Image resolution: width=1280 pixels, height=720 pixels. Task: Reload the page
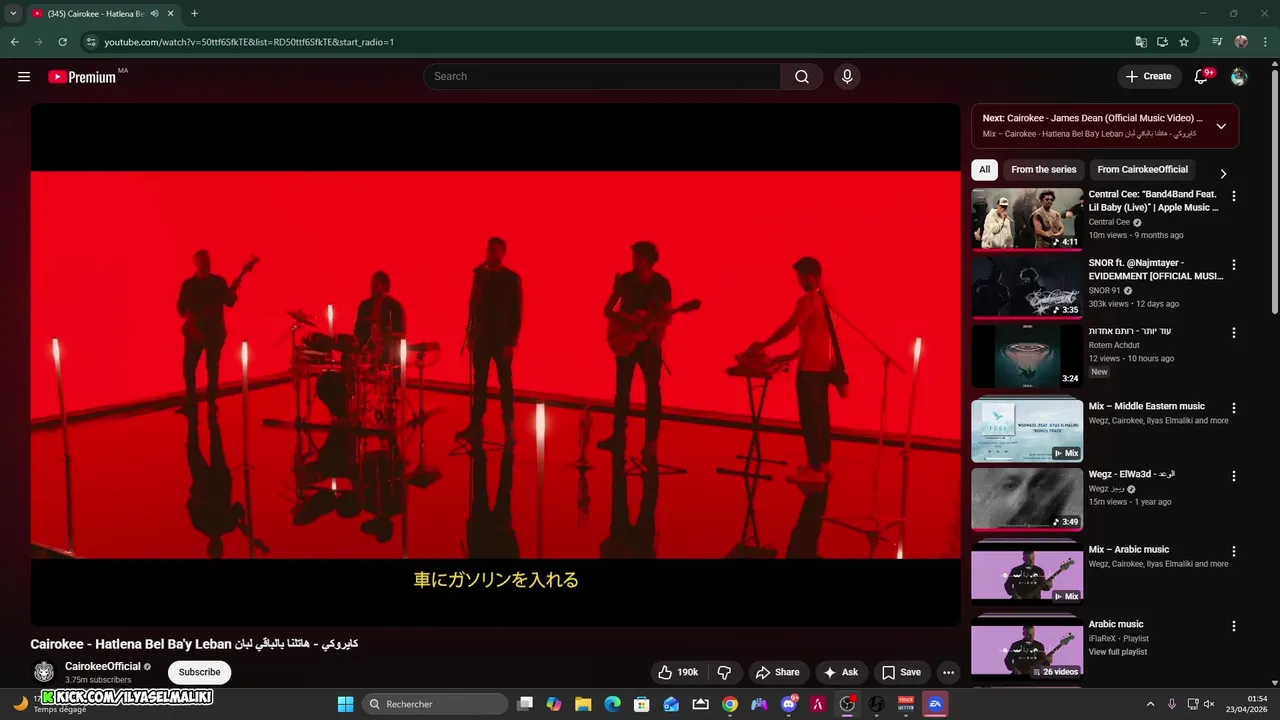point(62,42)
